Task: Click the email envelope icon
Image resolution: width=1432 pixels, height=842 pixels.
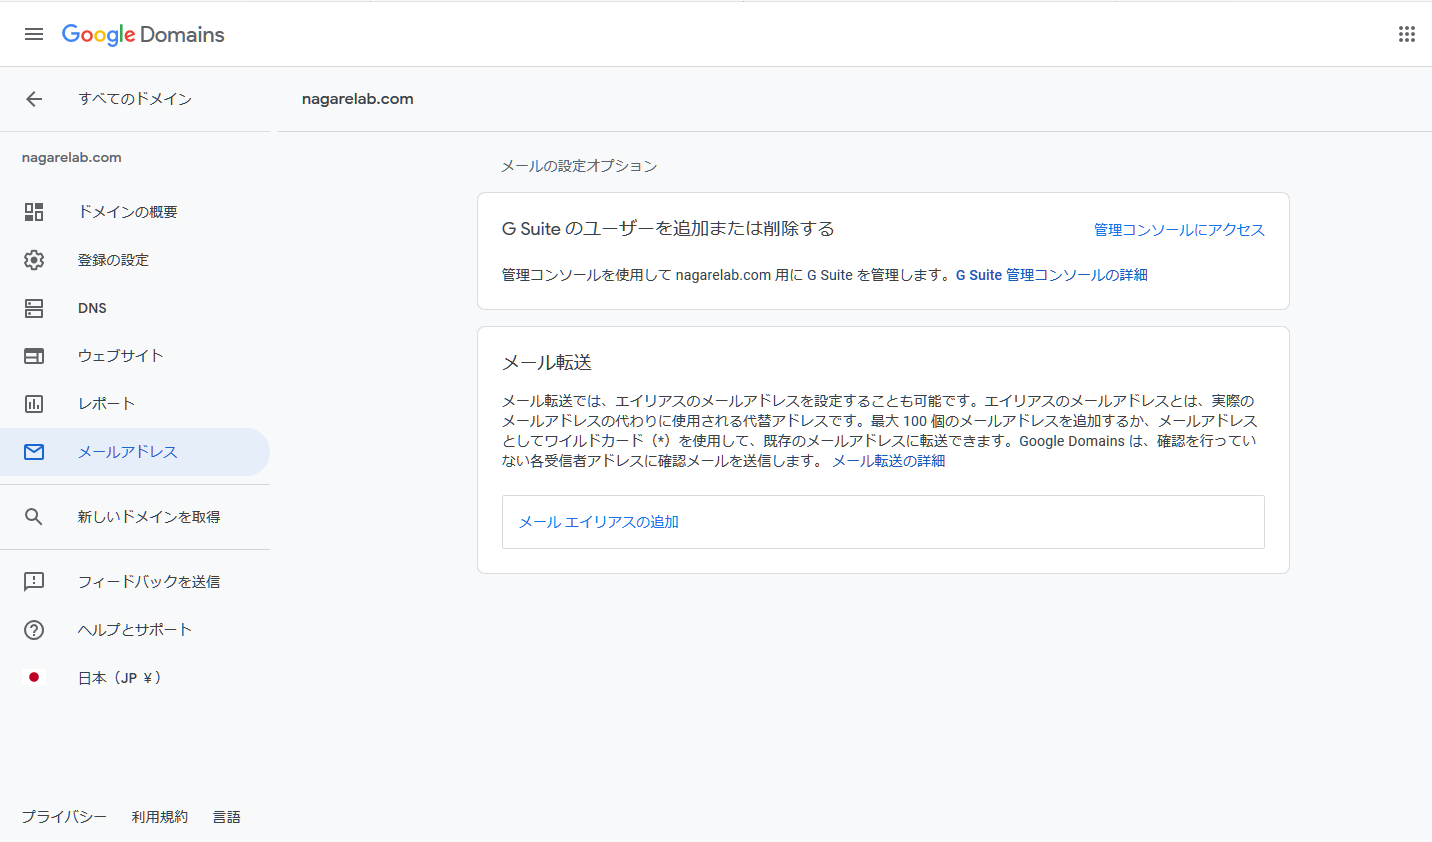Action: pos(34,452)
